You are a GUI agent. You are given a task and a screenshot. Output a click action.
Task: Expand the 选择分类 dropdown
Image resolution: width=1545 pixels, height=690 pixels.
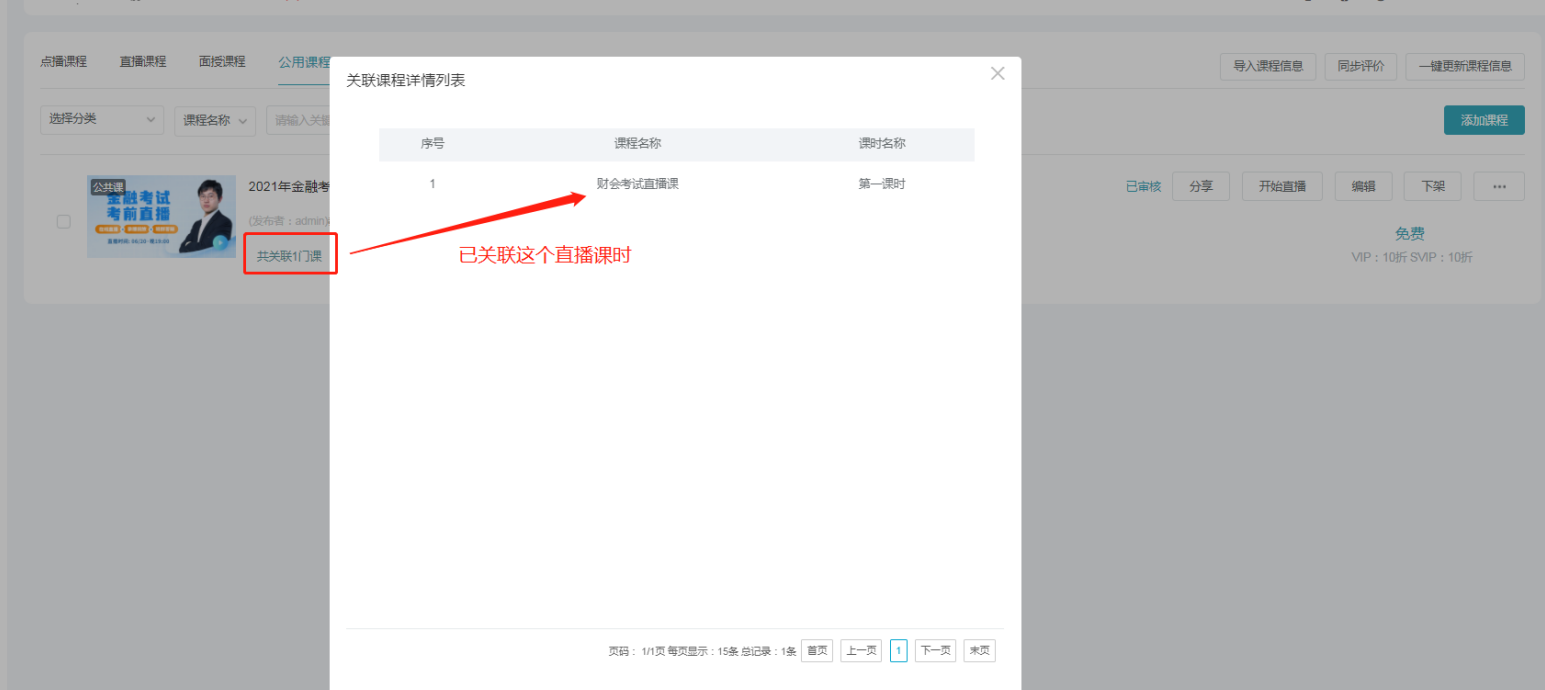coord(102,120)
